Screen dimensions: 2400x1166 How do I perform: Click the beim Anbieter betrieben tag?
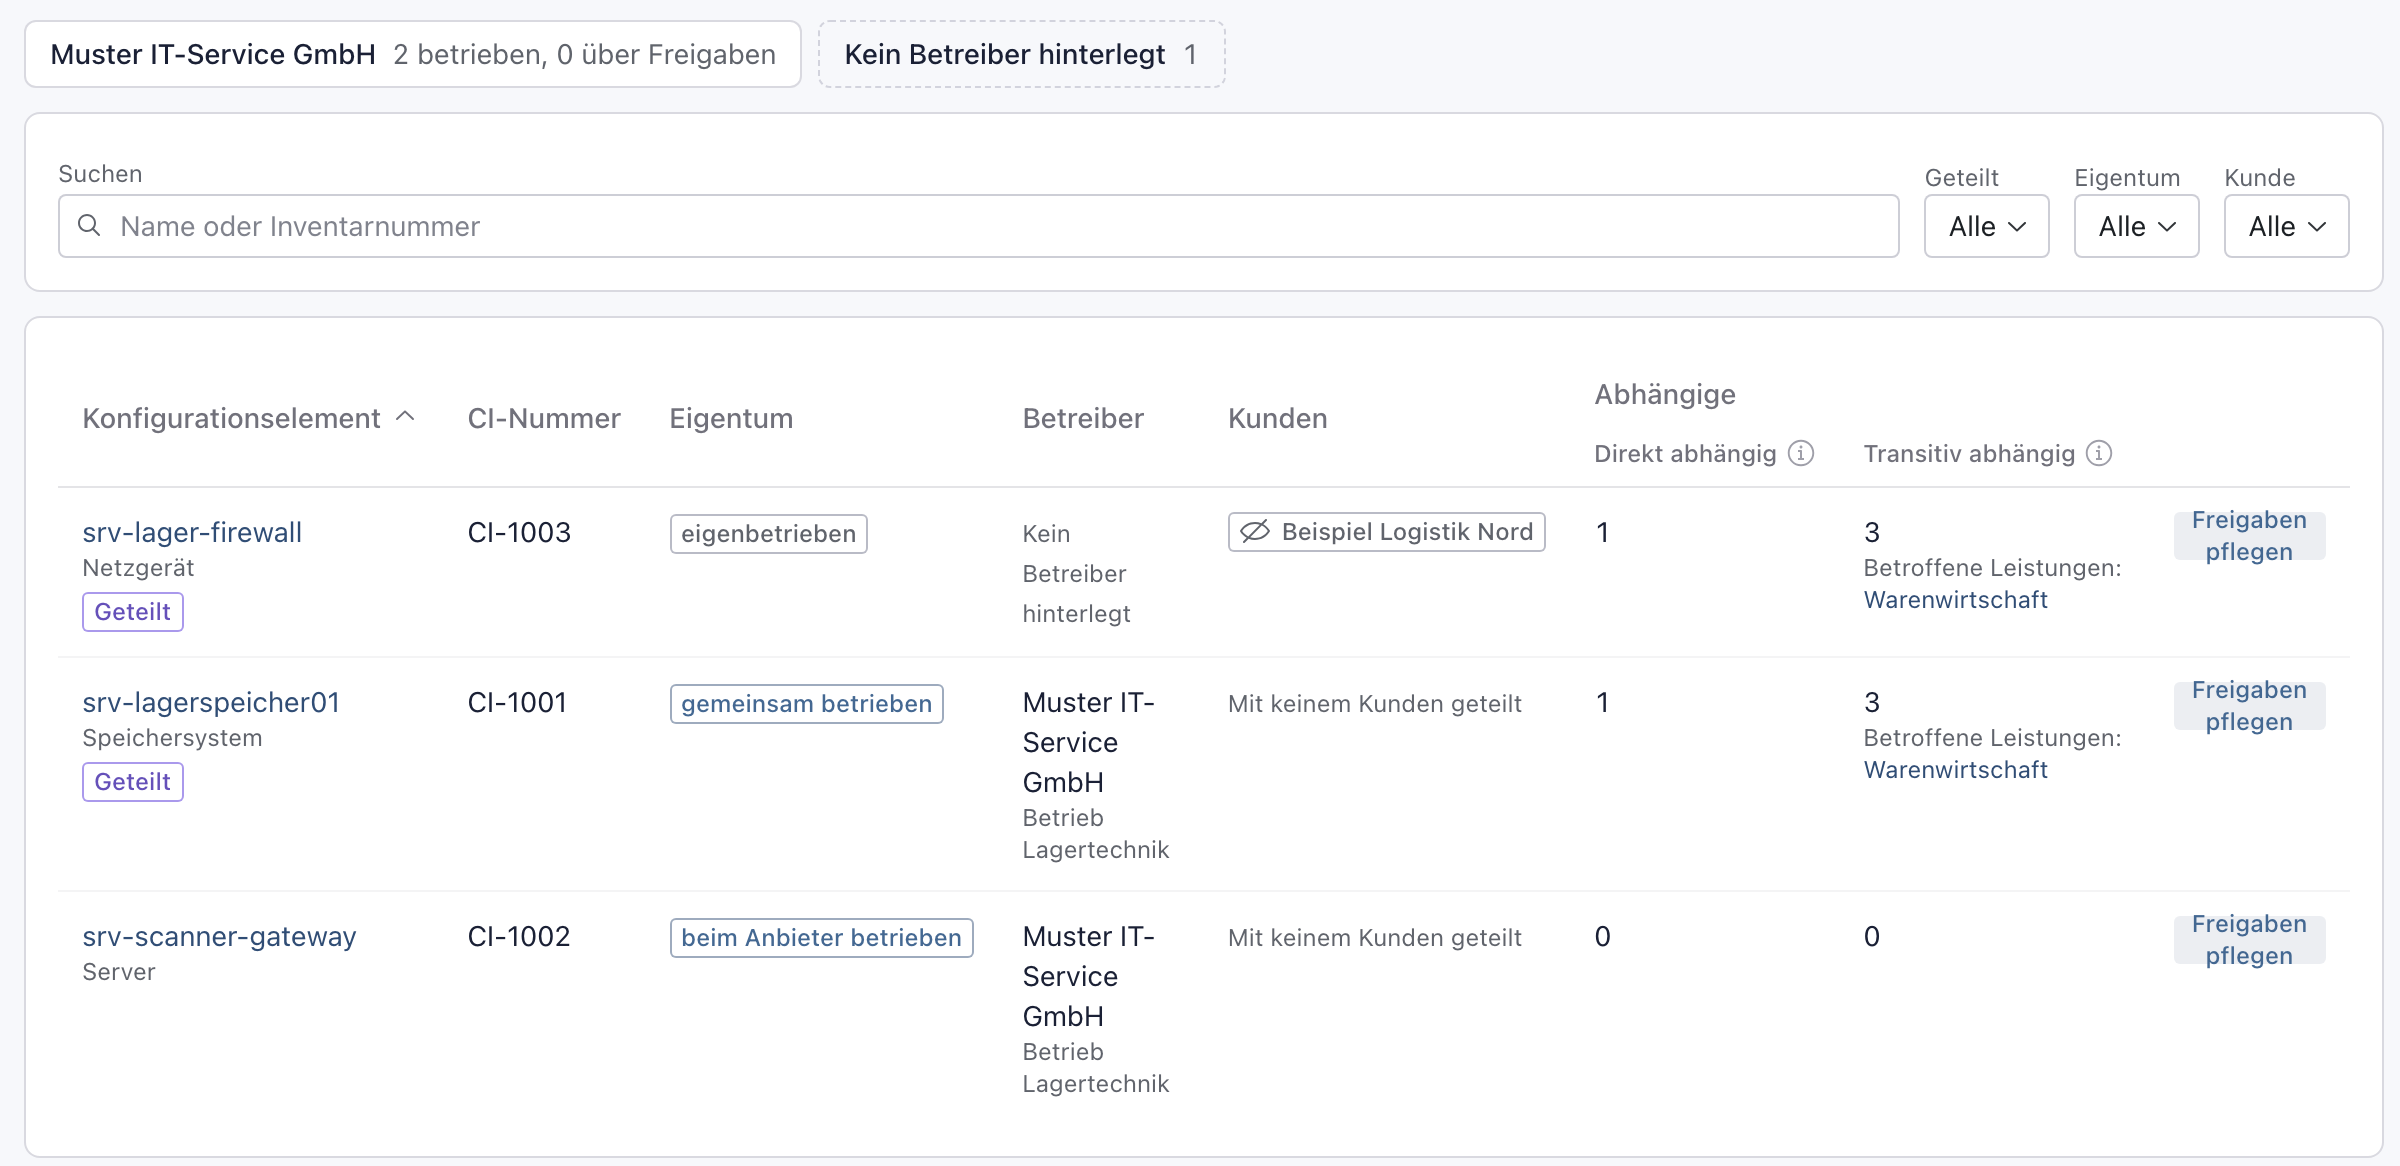coord(821,937)
